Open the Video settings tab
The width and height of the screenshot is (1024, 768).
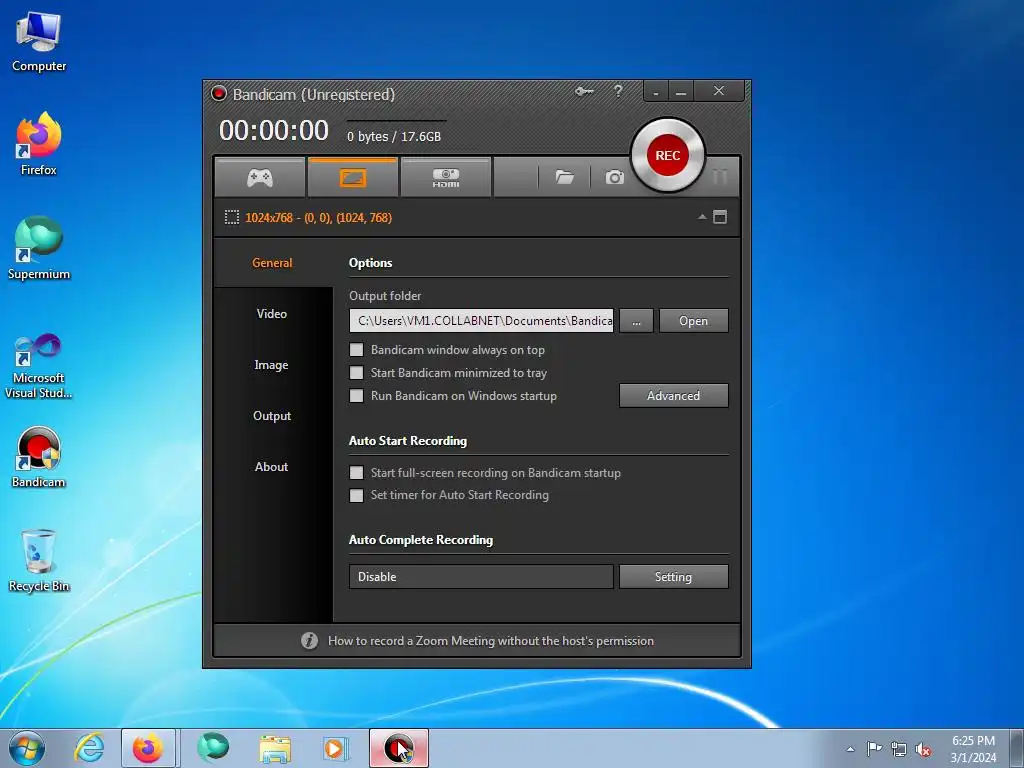coord(272,313)
